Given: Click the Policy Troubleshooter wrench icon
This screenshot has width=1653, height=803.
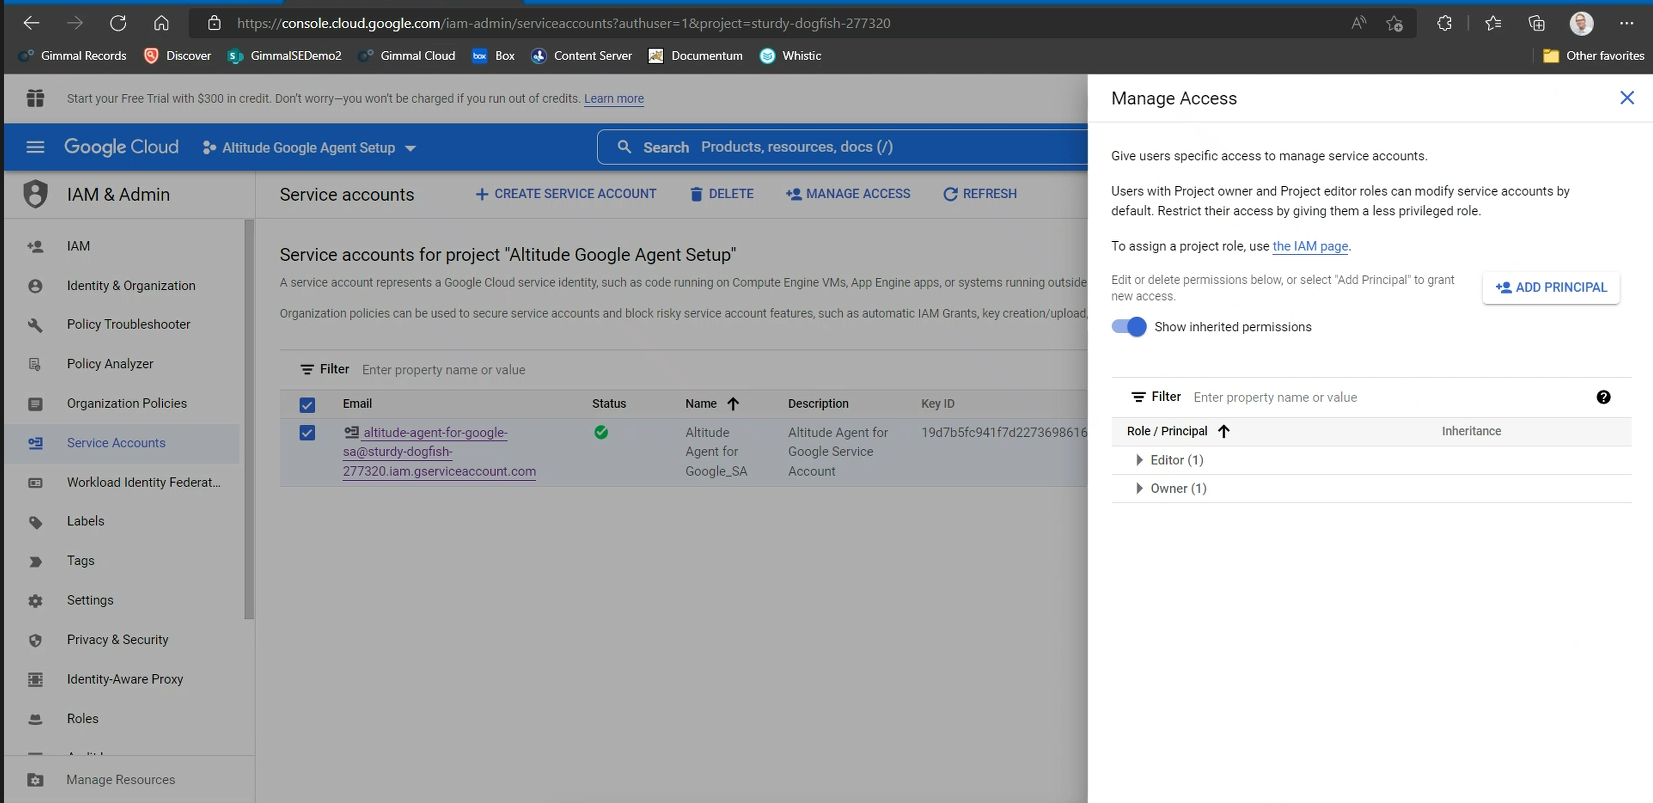Looking at the screenshot, I should tap(35, 325).
